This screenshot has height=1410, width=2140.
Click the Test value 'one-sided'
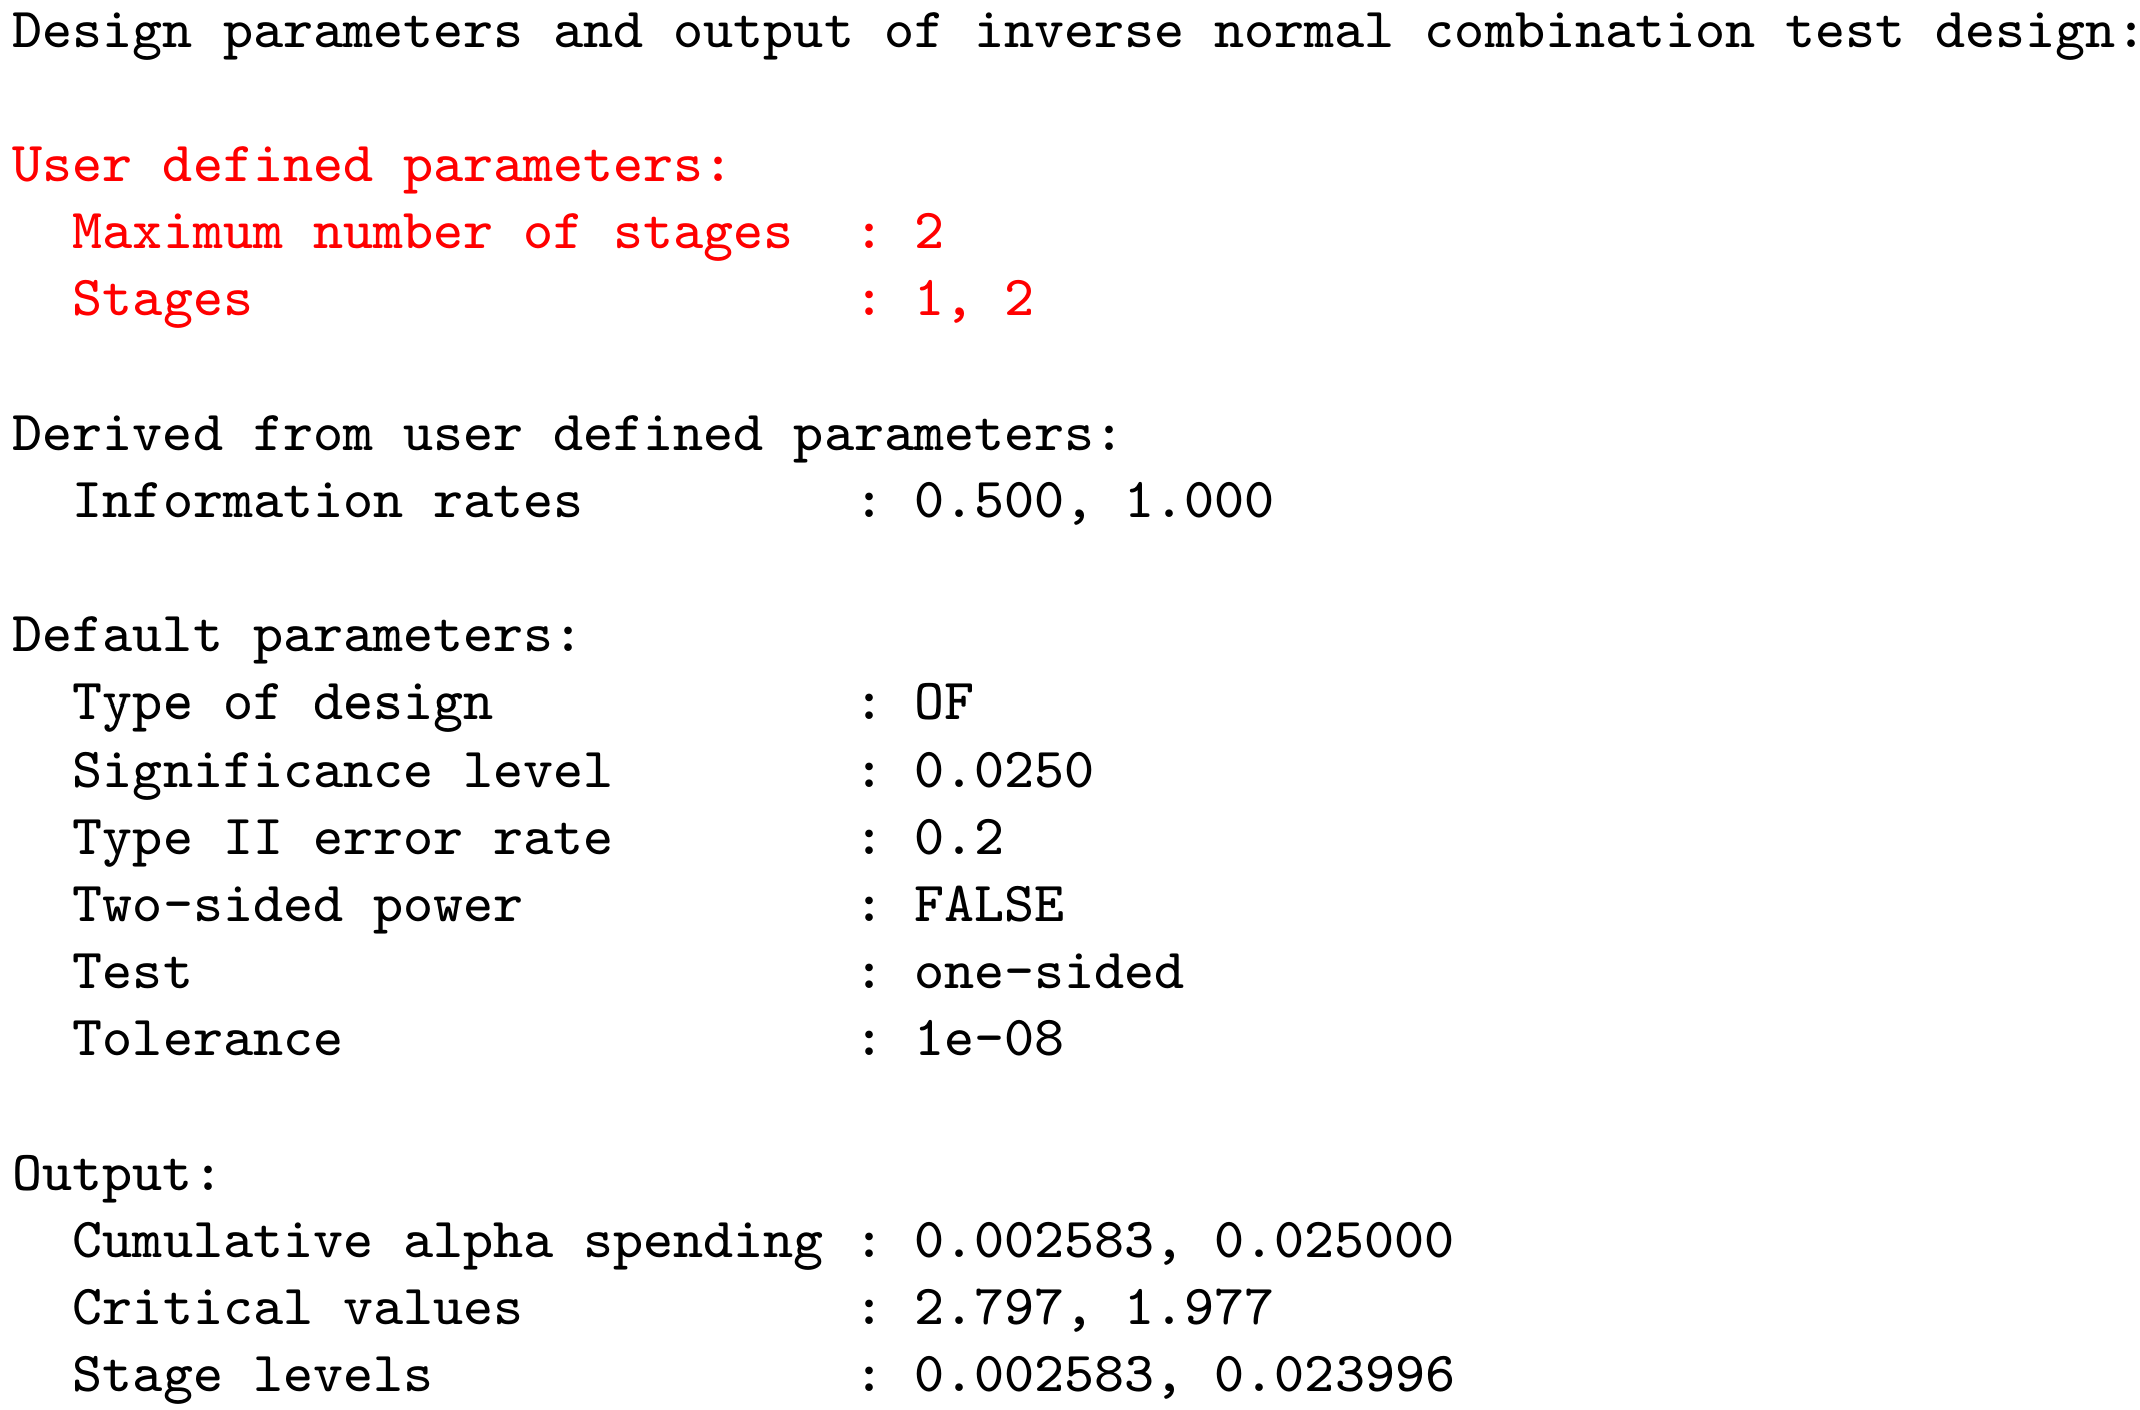(x=1048, y=973)
